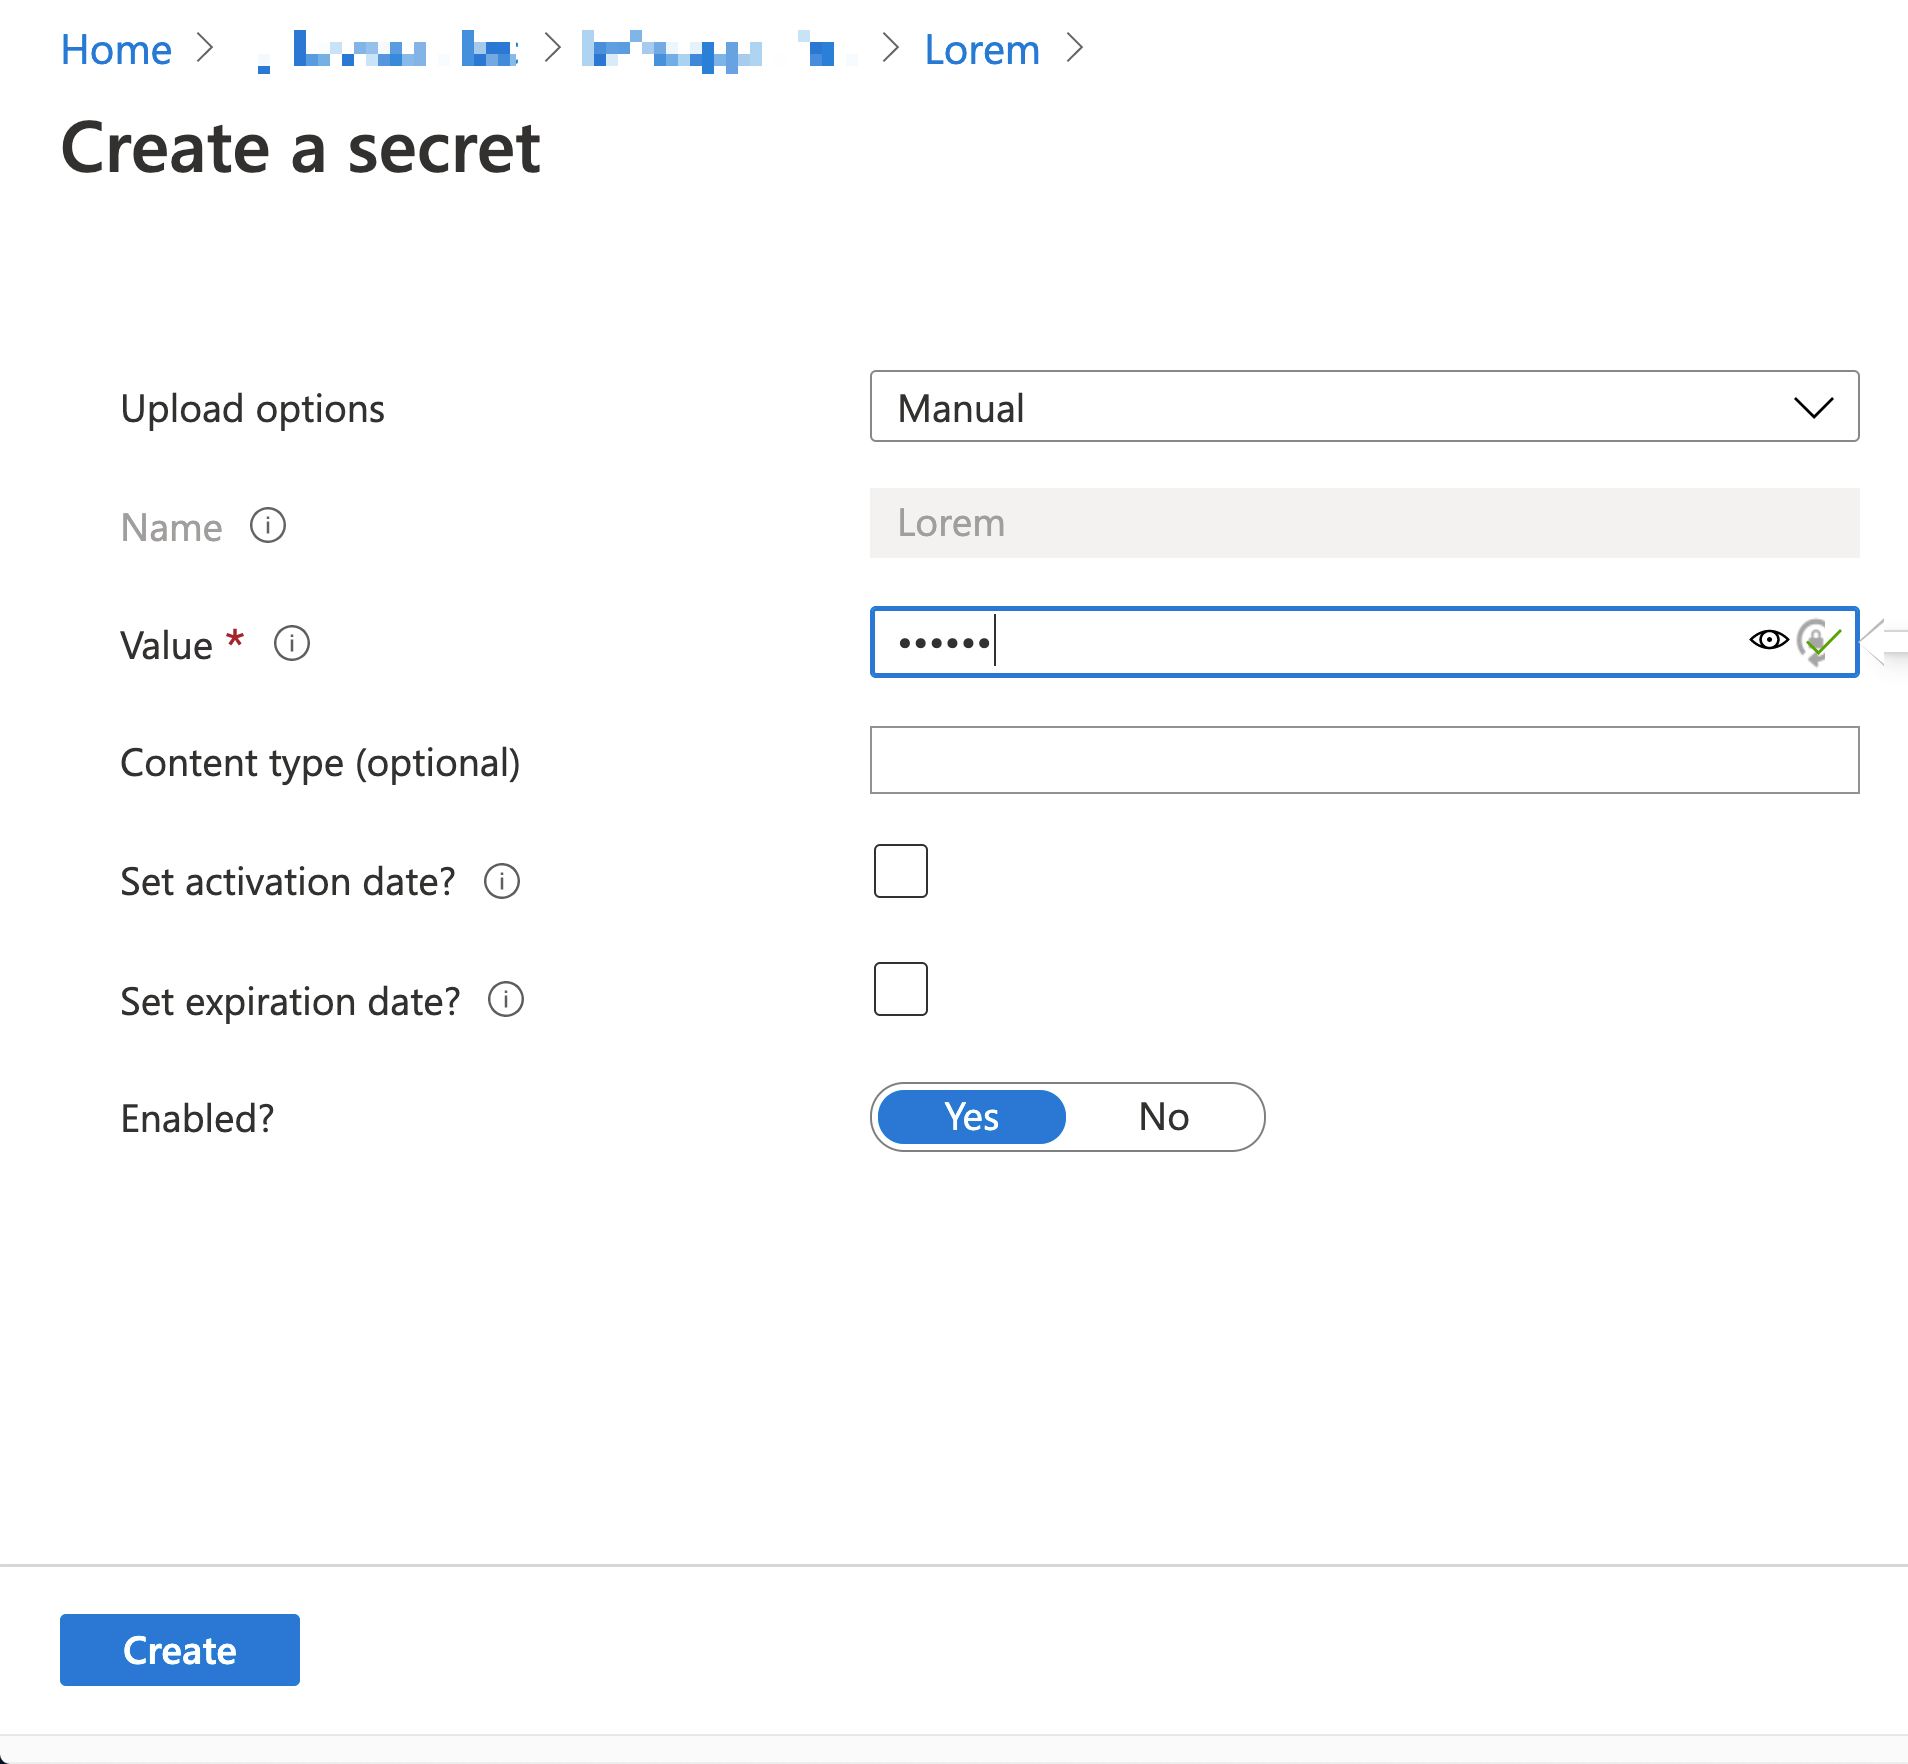The image size is (1908, 1764).
Task: Select Yes on the Enabled toggle
Action: [970, 1116]
